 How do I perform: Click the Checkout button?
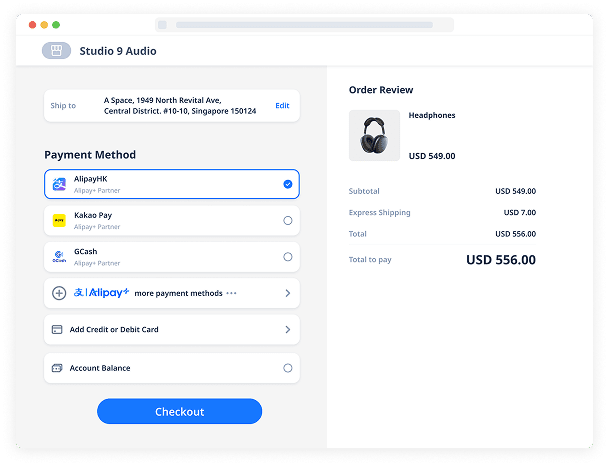(x=179, y=411)
